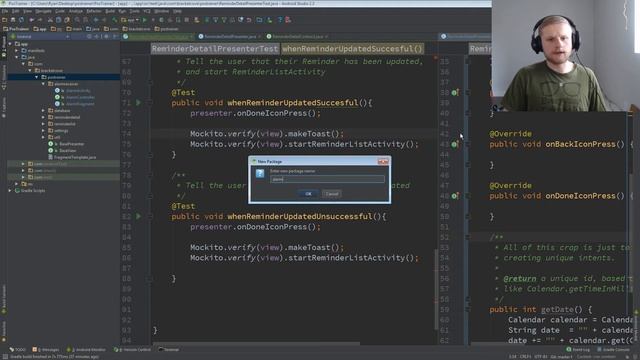Open the Edit menu
The image size is (640, 360).
pyautogui.click(x=16, y=11)
